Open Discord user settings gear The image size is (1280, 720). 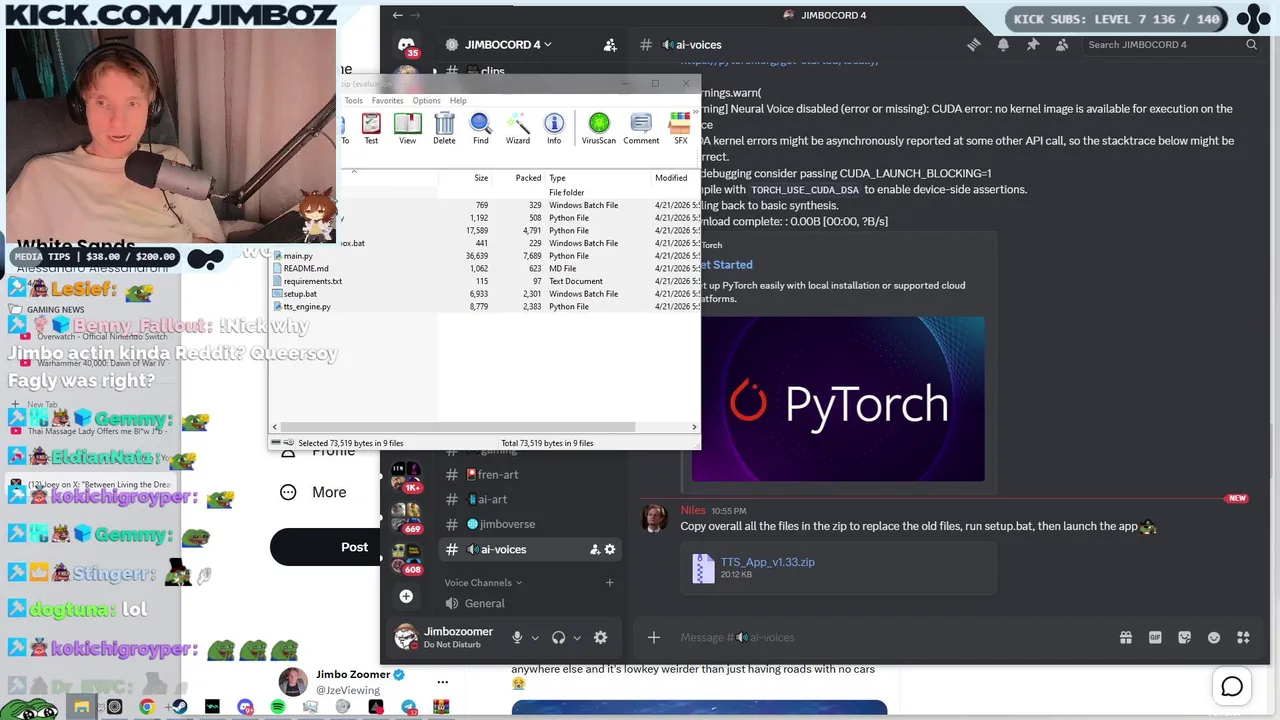[600, 637]
